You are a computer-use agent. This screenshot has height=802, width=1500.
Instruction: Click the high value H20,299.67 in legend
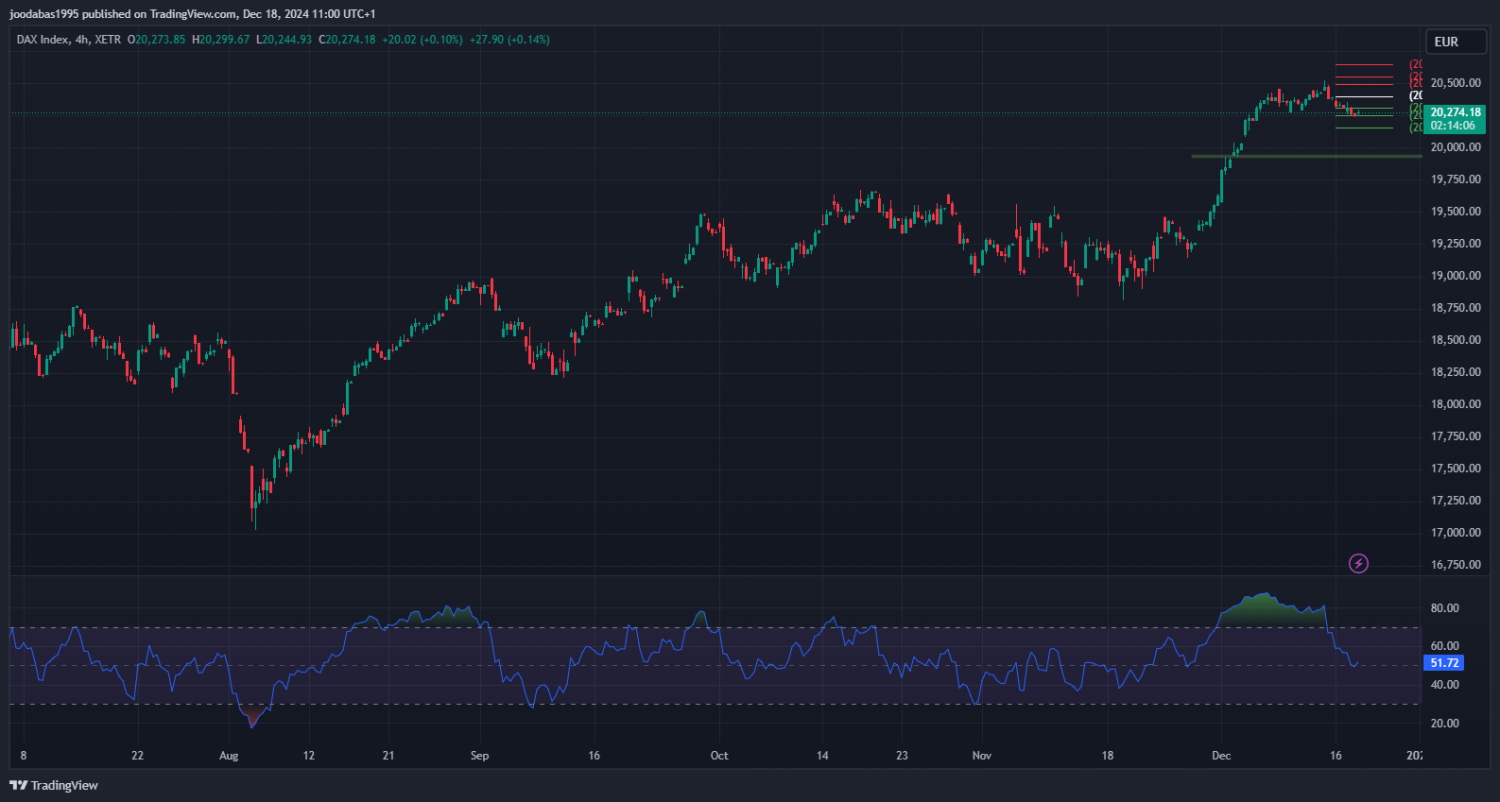(225, 40)
